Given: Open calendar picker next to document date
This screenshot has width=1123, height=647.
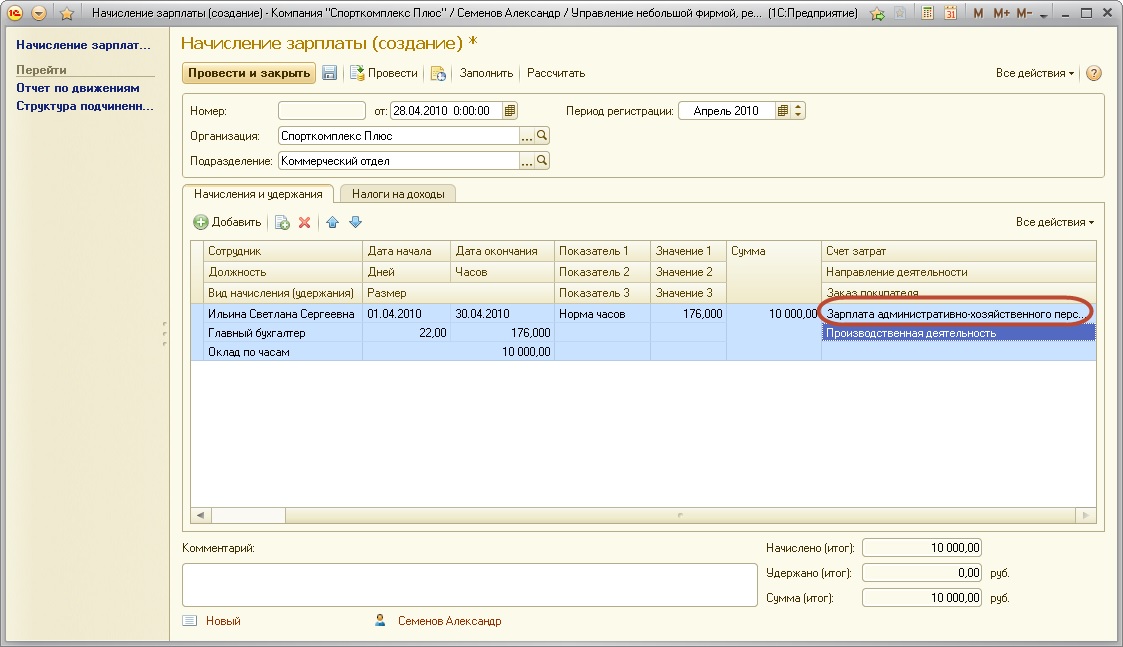Looking at the screenshot, I should pyautogui.click(x=510, y=111).
